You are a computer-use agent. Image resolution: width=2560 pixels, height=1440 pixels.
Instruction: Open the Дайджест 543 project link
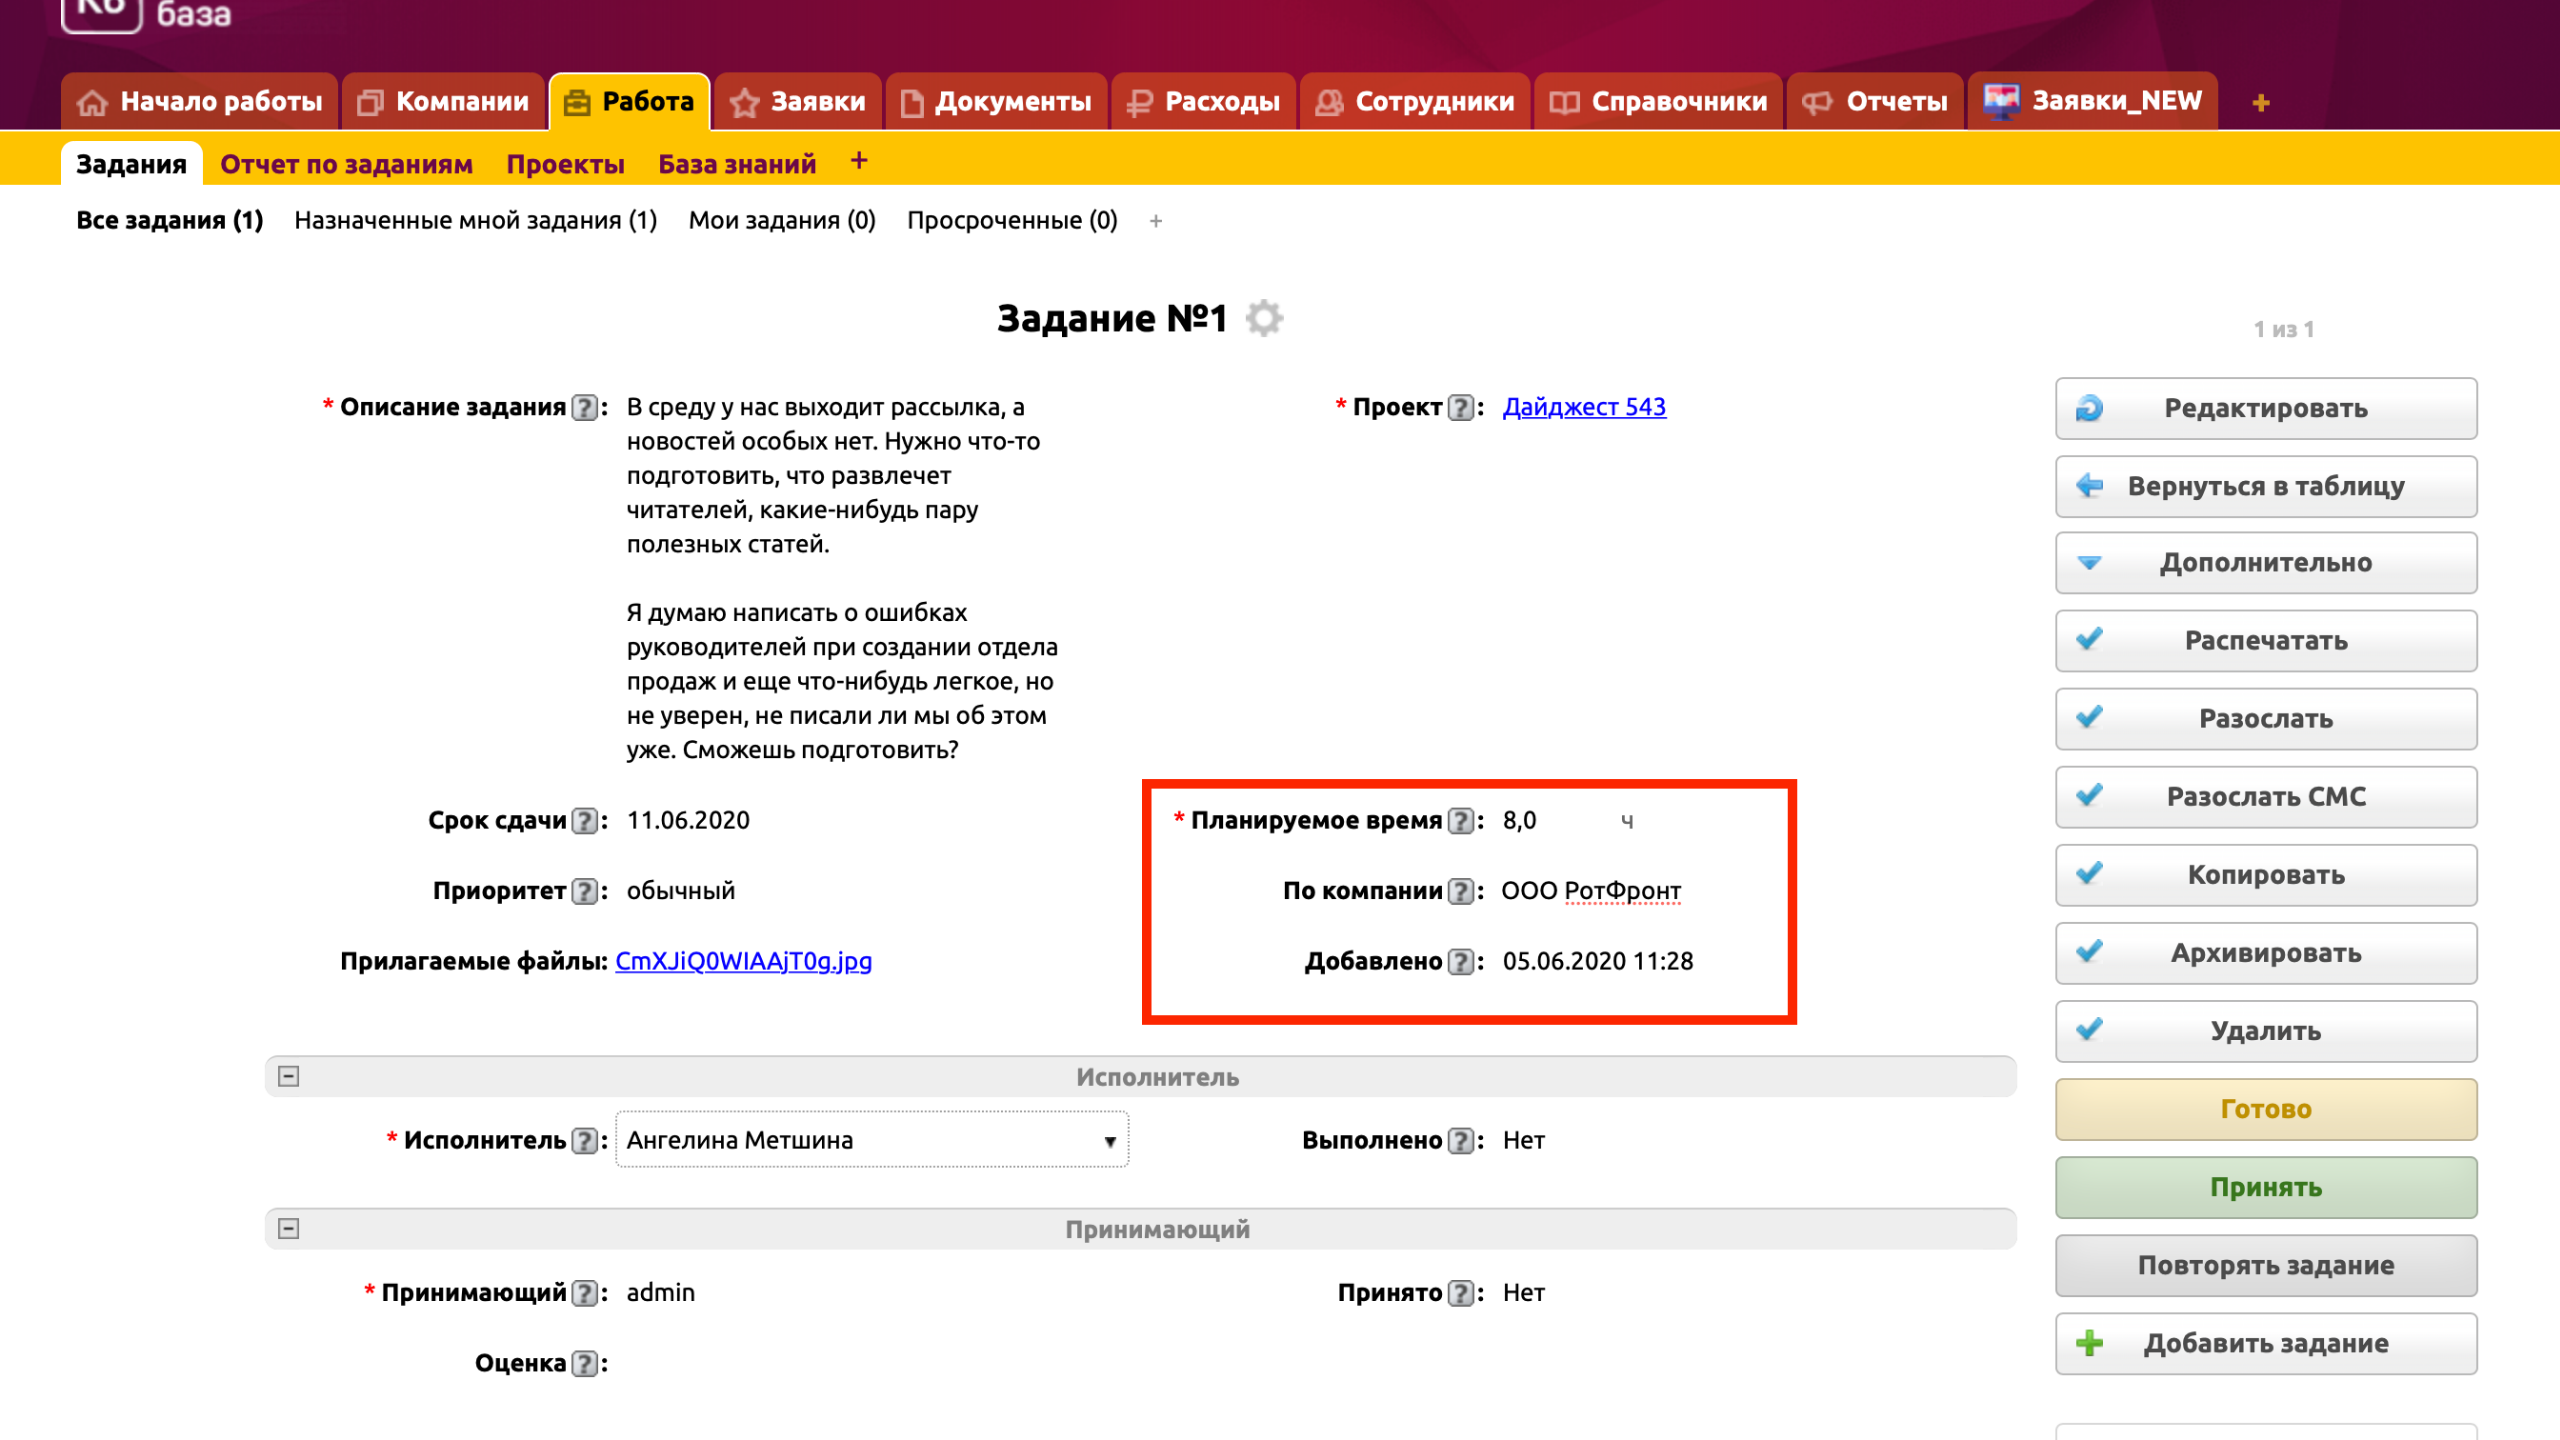click(x=1583, y=407)
